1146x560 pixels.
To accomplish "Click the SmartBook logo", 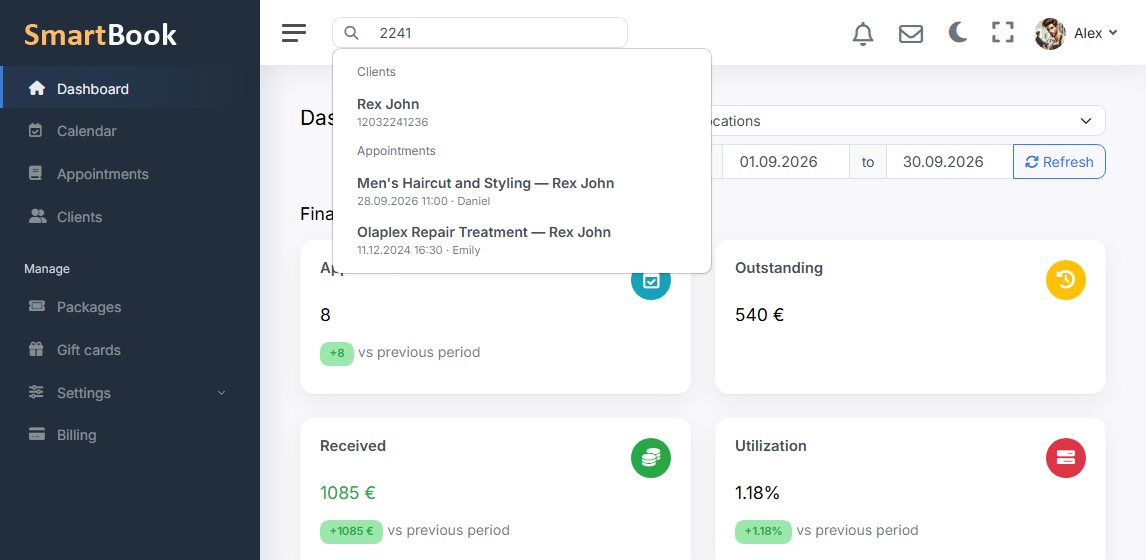I will [x=100, y=34].
